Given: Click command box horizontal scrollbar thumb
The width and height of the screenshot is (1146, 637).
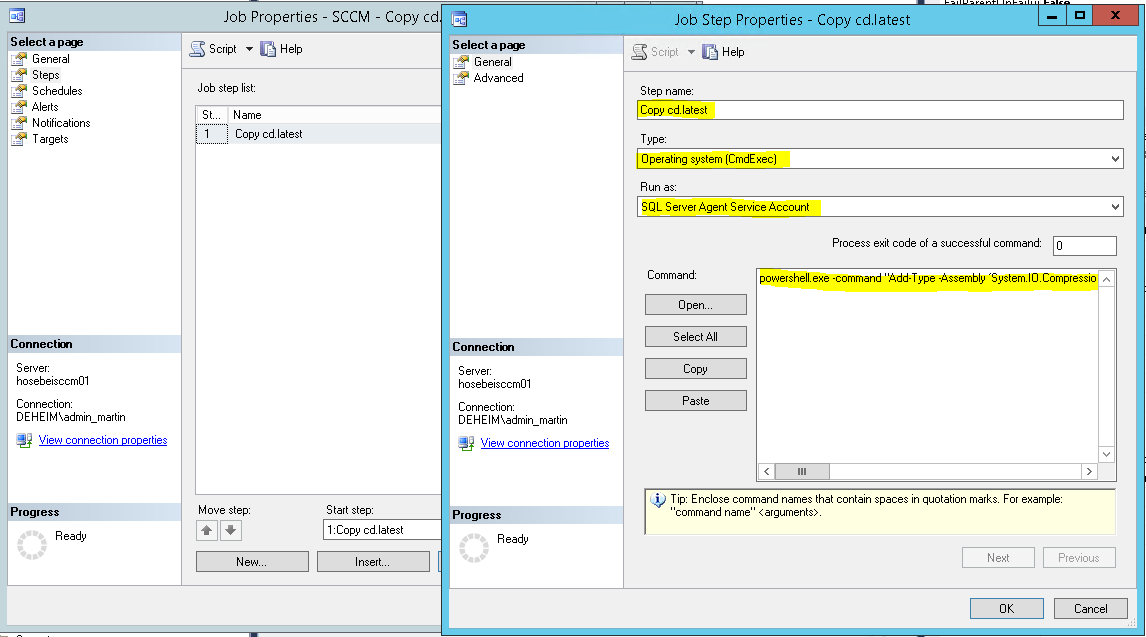Looking at the screenshot, I should click(802, 472).
